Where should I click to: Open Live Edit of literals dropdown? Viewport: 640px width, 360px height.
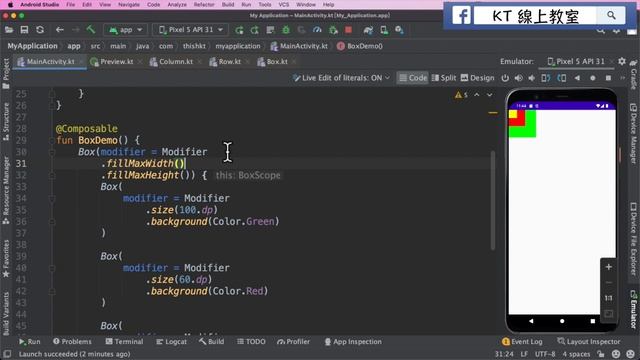tap(341, 78)
